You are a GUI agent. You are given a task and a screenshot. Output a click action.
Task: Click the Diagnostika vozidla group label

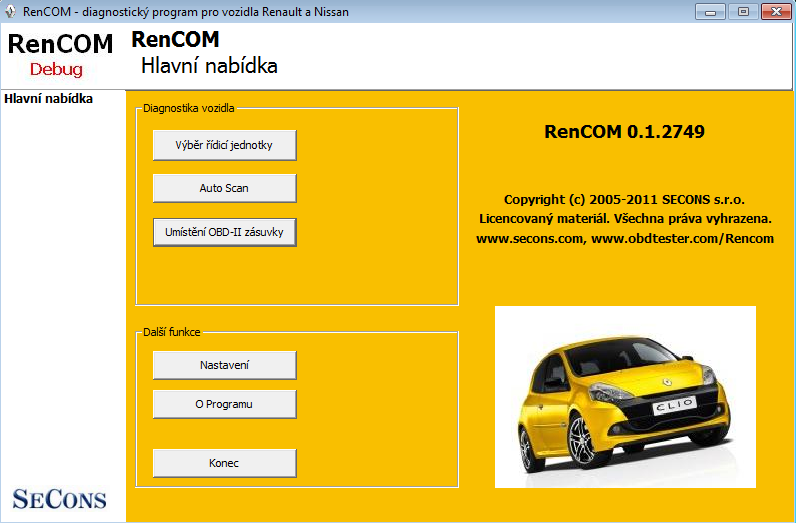pos(189,108)
